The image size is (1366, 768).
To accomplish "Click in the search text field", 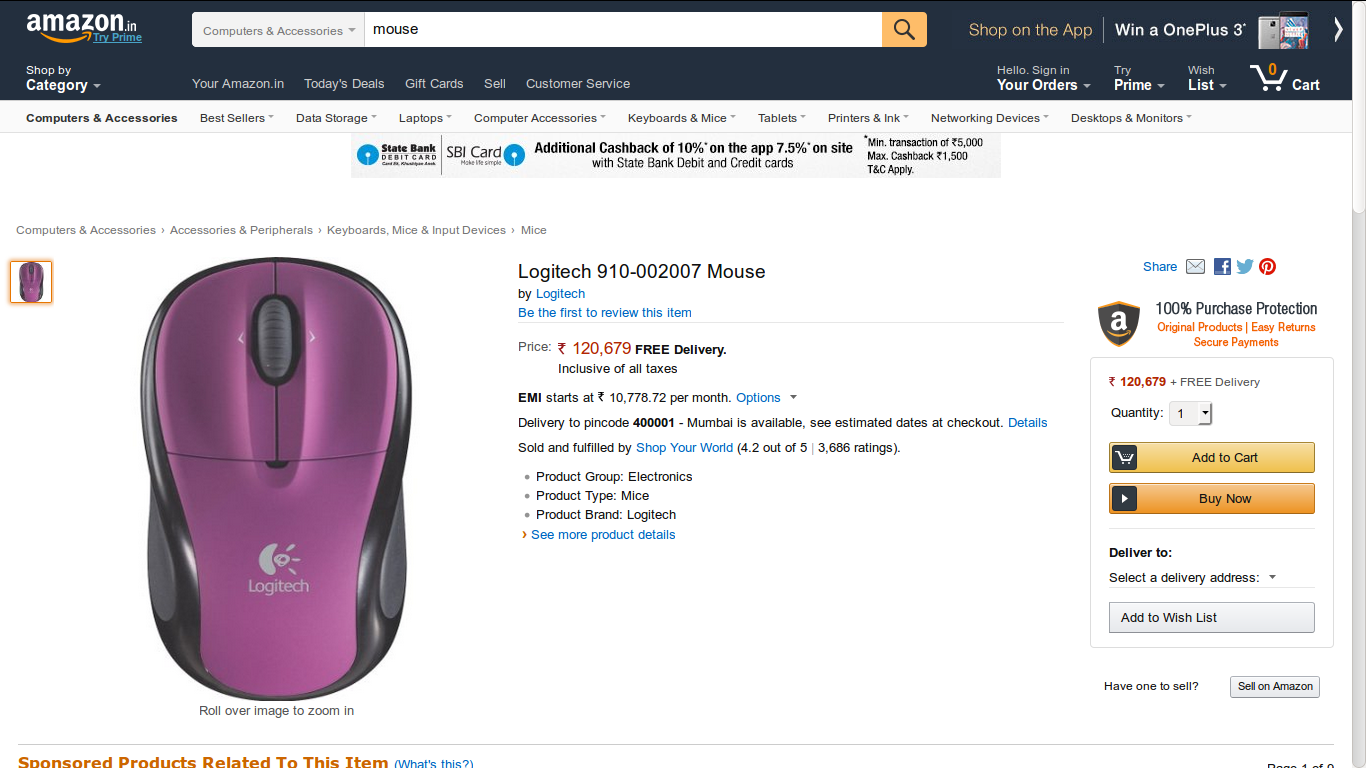I will (622, 30).
